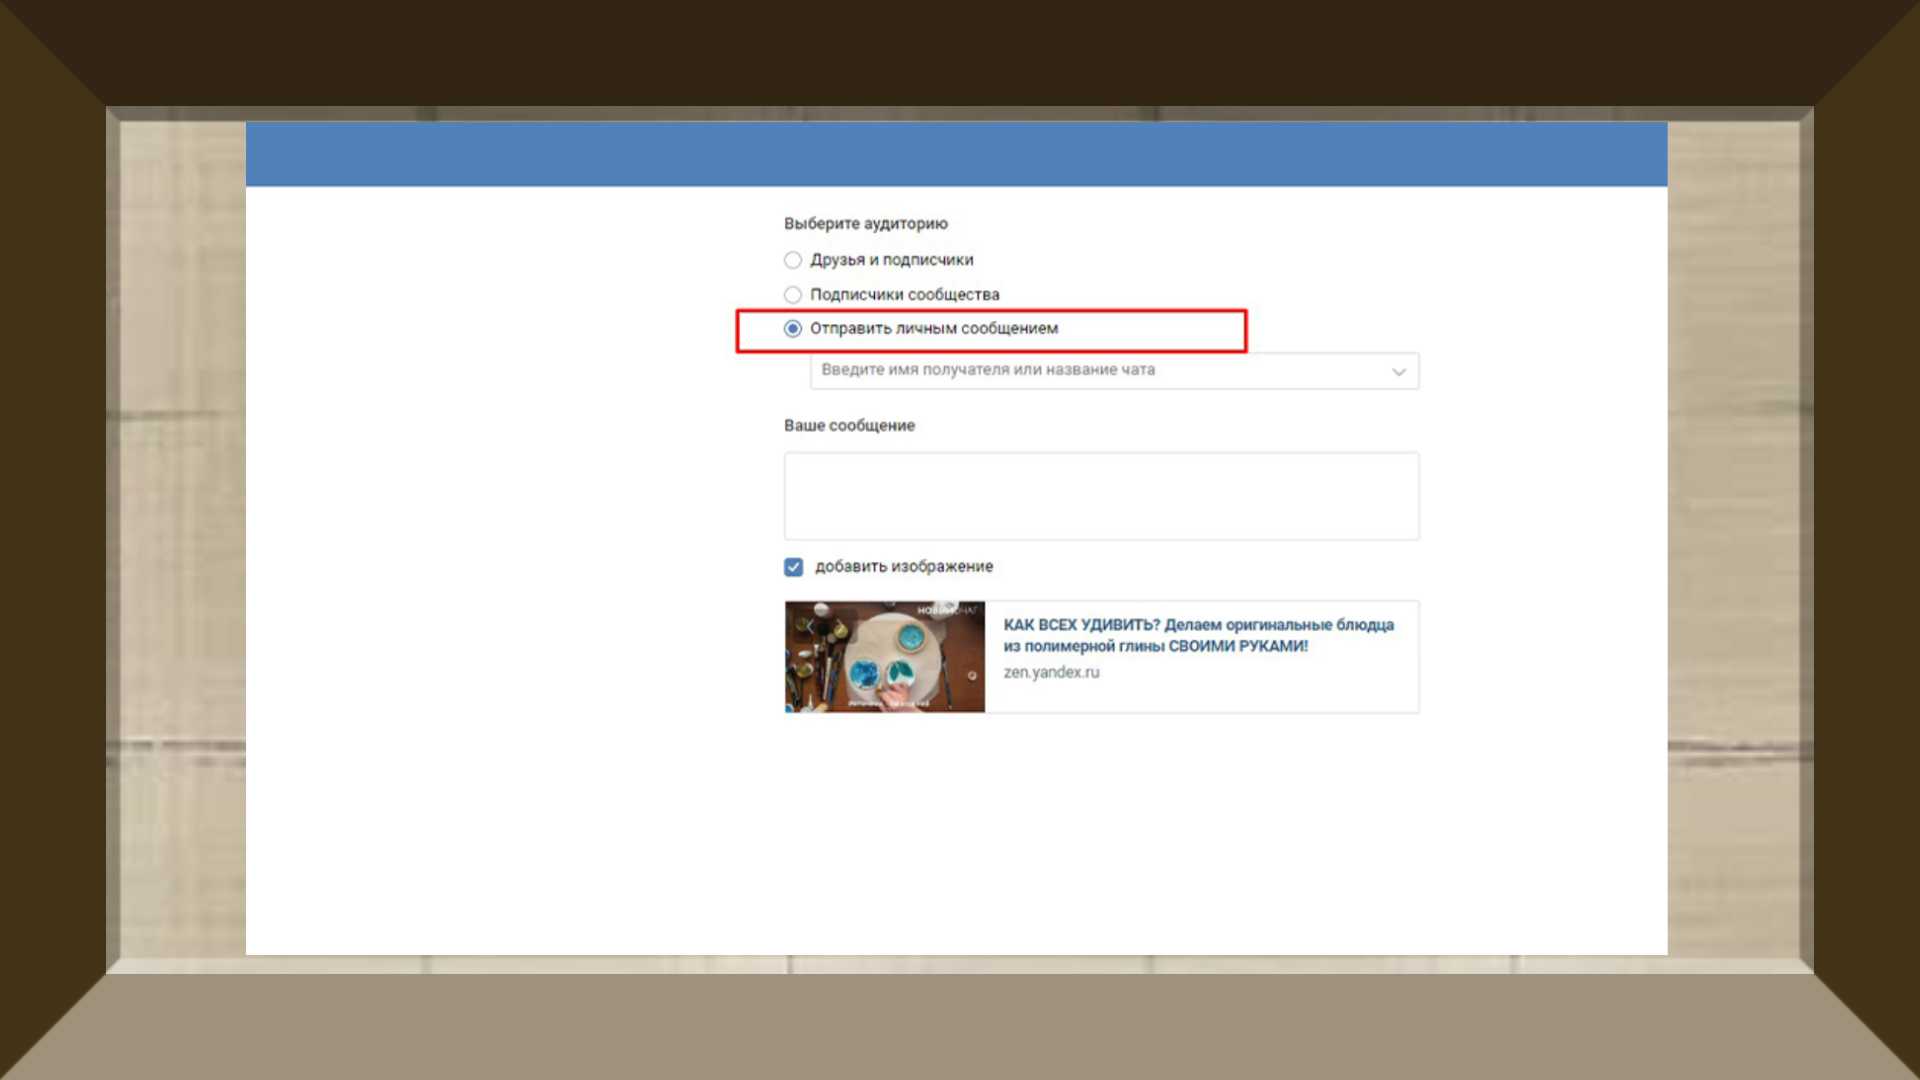Image resolution: width=1920 pixels, height=1080 pixels.
Task: Click placeholder text 'Введите имя получателя'
Action: click(987, 370)
